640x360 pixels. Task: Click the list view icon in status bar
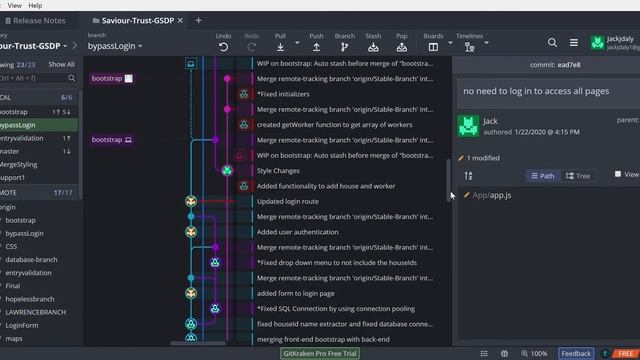484,353
